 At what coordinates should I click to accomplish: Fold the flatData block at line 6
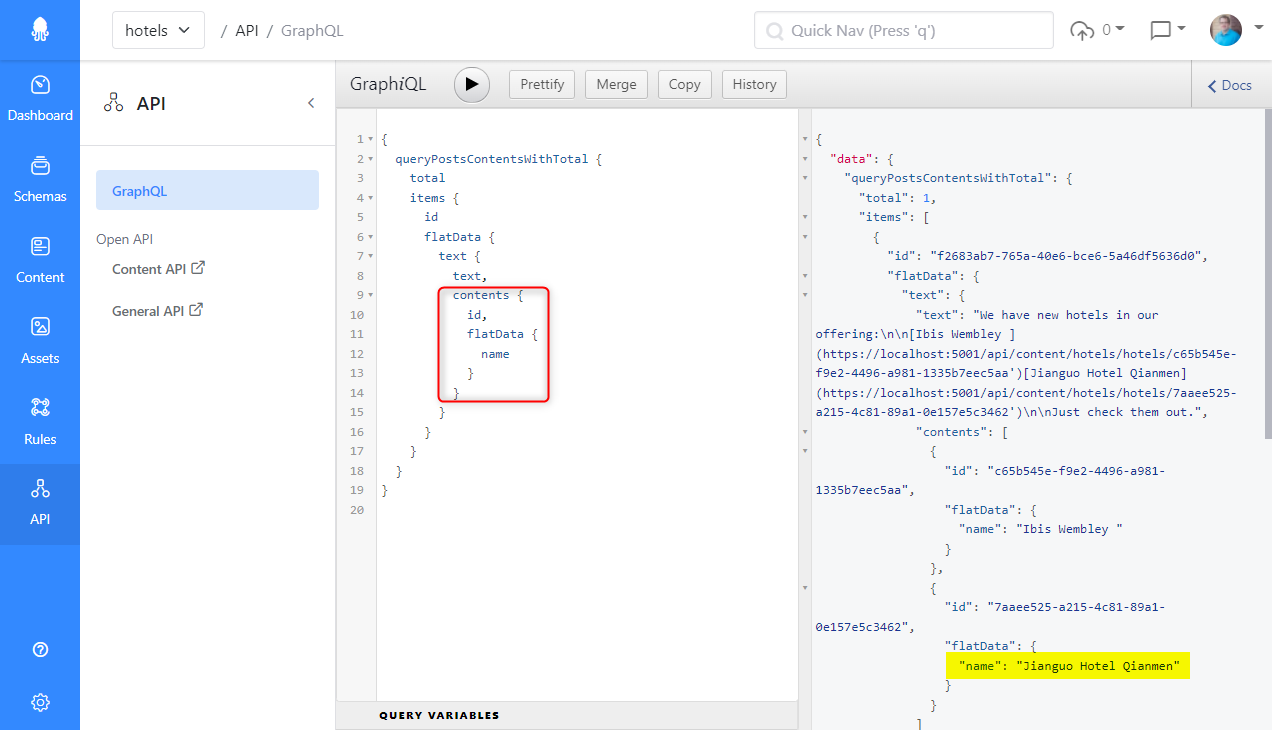pos(371,237)
